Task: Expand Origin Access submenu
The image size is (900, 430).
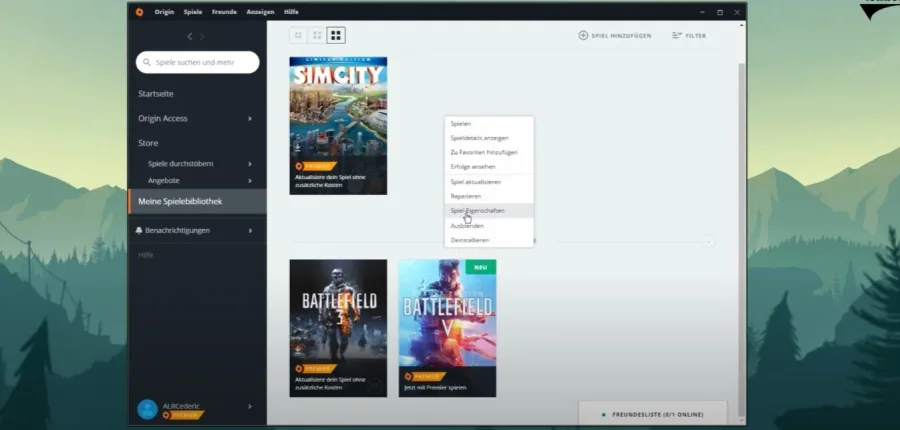Action: click(x=250, y=118)
